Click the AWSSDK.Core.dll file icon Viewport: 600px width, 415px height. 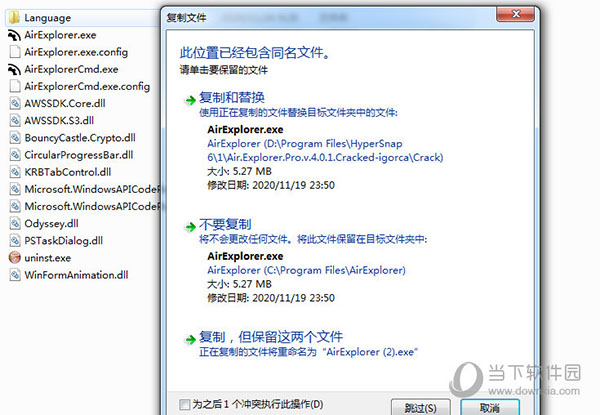[15, 103]
